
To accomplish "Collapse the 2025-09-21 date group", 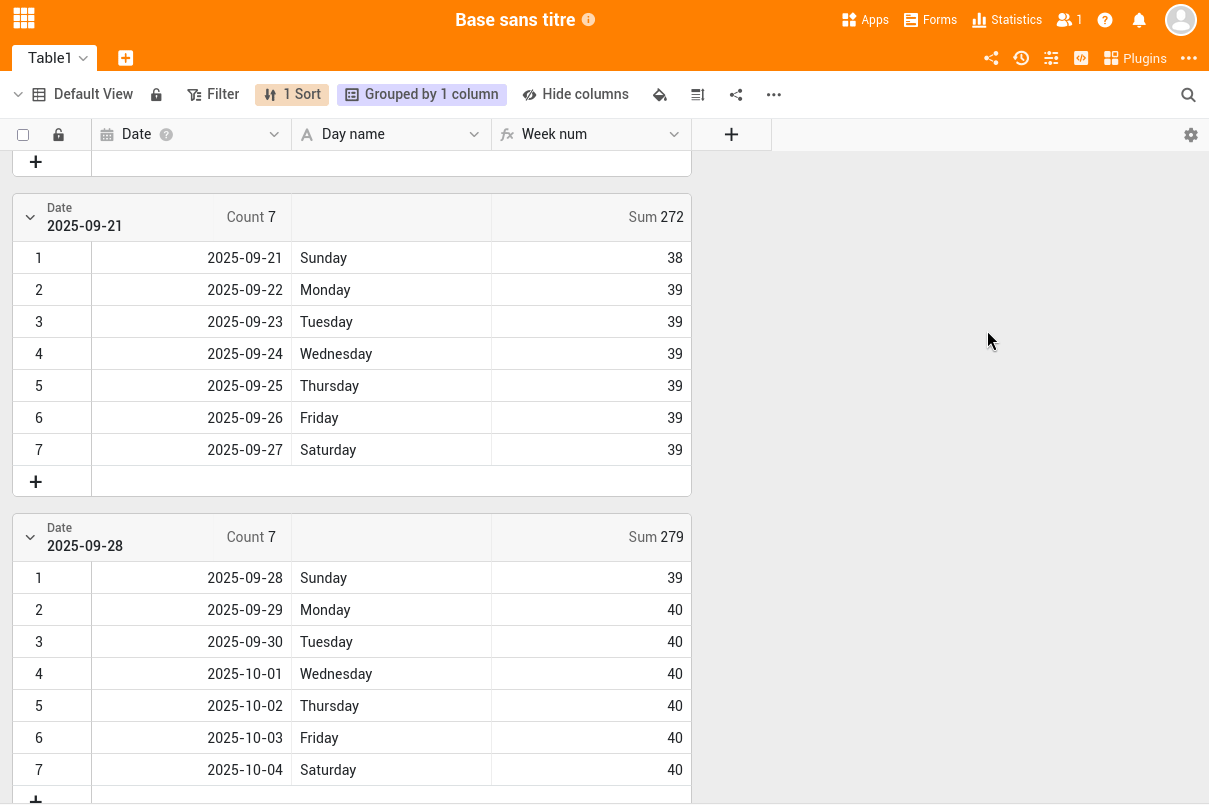I will [30, 217].
